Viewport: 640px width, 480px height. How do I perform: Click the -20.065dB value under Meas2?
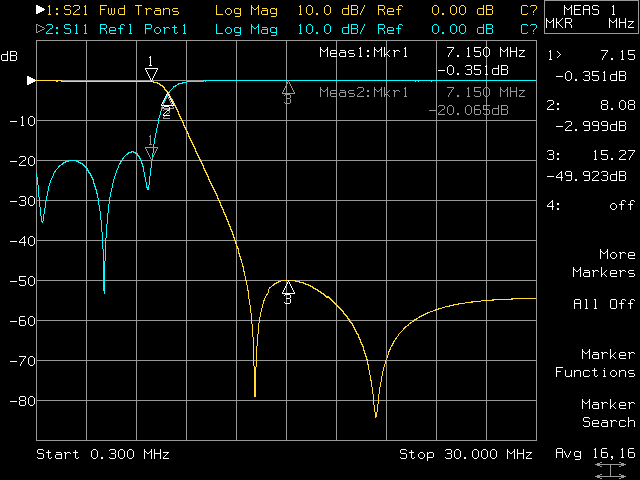pos(469,110)
